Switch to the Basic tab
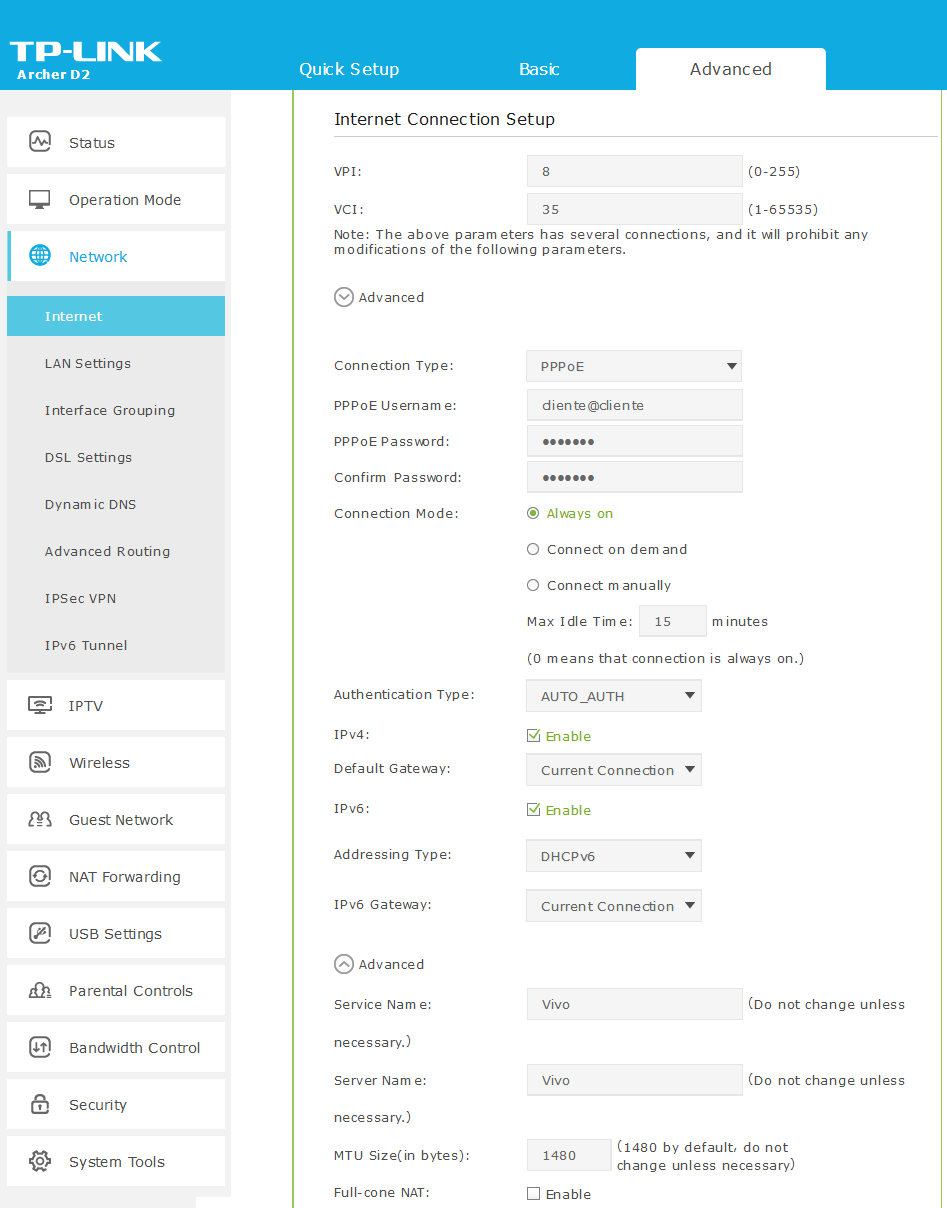The height and width of the screenshot is (1208, 947). (539, 69)
